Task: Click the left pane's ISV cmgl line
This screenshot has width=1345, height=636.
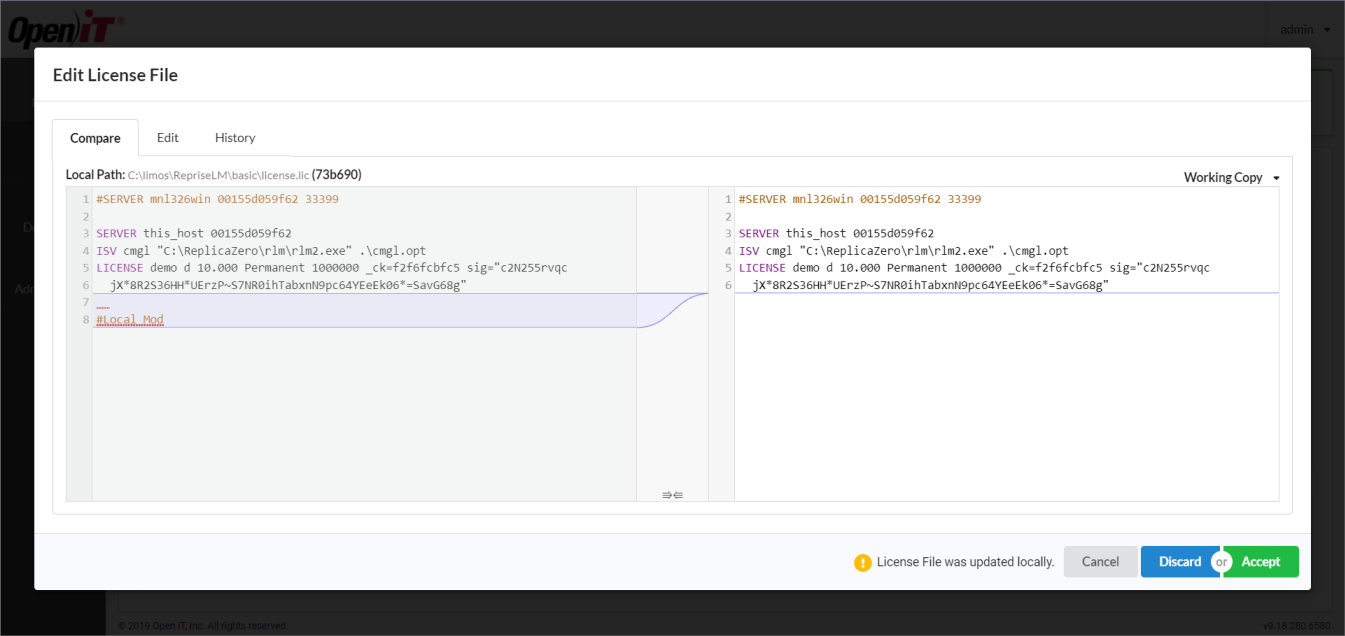Action: tap(261, 251)
